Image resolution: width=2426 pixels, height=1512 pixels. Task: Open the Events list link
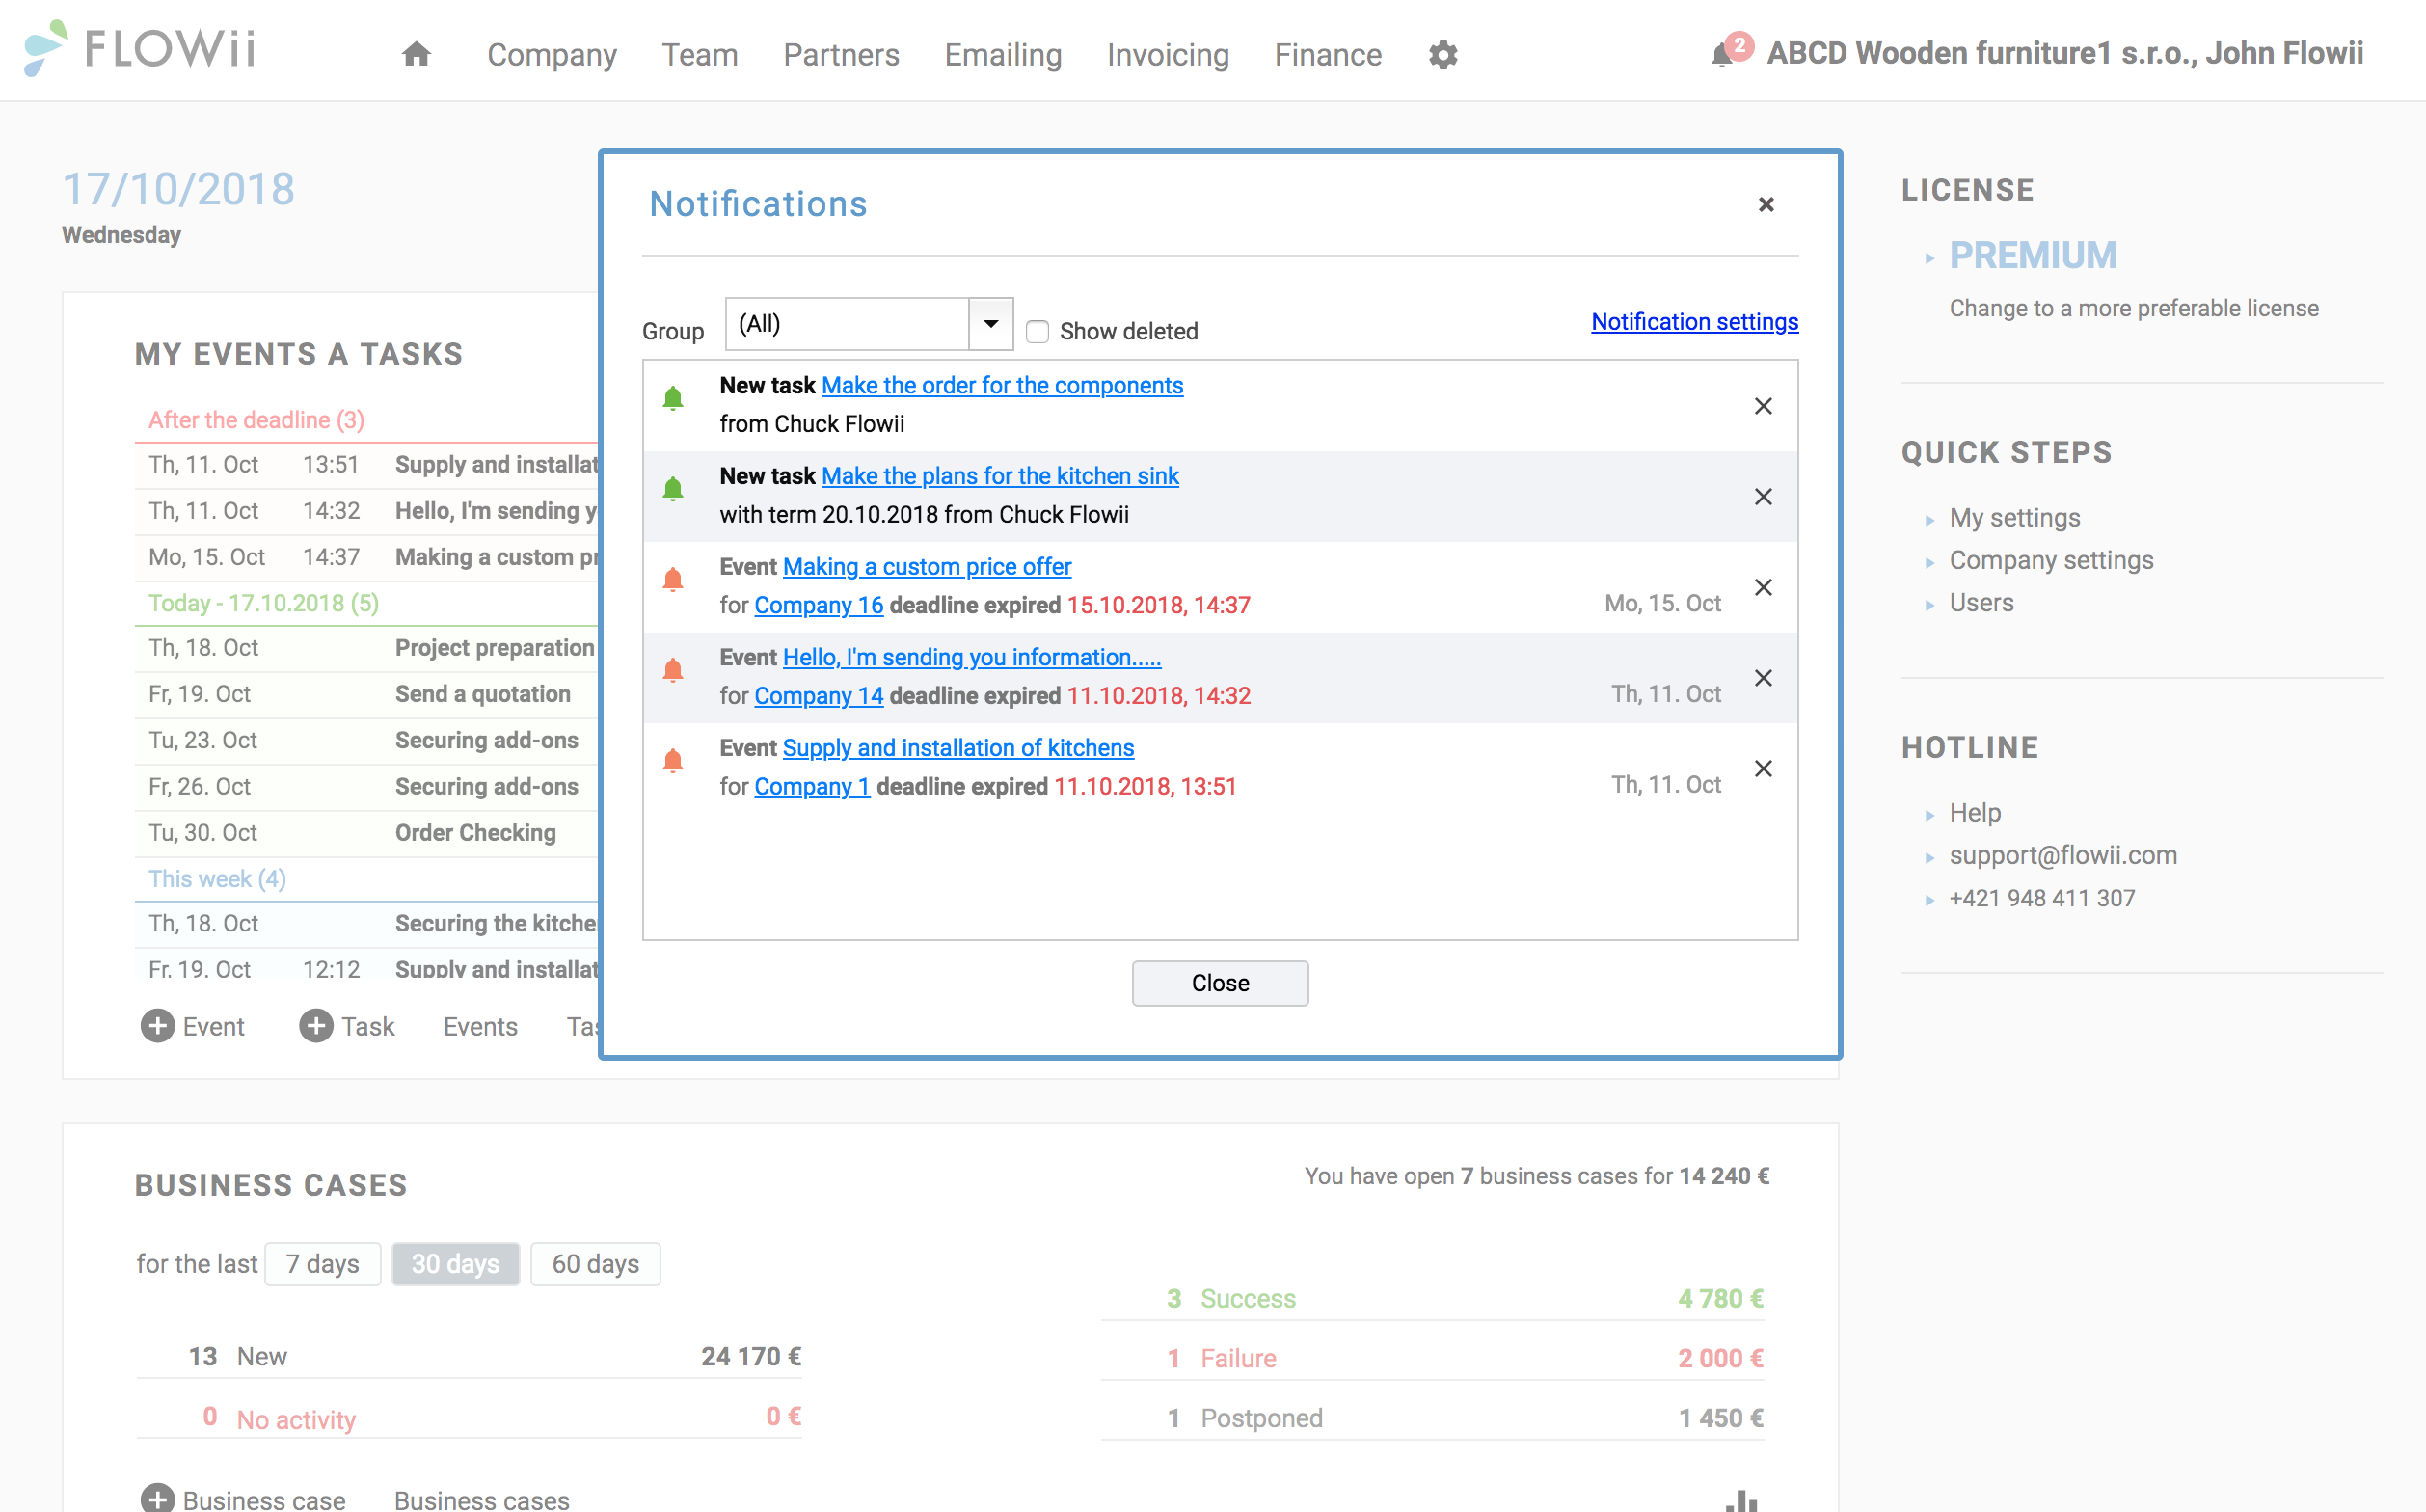(x=480, y=1027)
